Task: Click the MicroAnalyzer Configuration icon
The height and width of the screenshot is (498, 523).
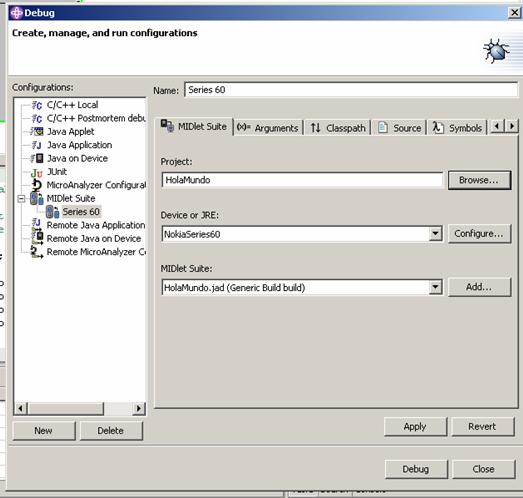Action: [x=37, y=185]
